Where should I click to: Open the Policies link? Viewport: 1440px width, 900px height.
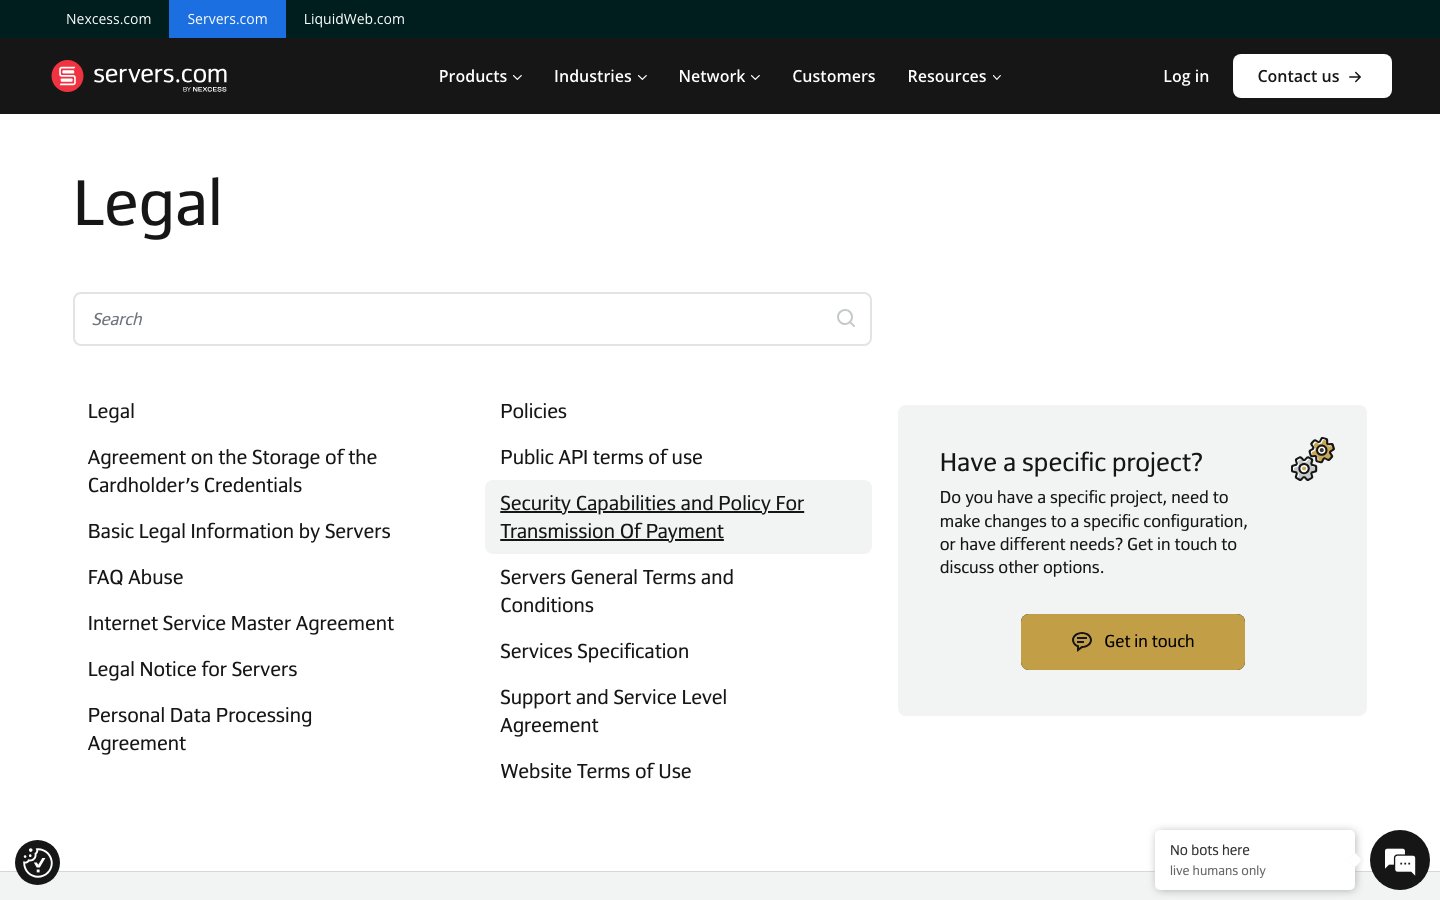[x=533, y=411]
